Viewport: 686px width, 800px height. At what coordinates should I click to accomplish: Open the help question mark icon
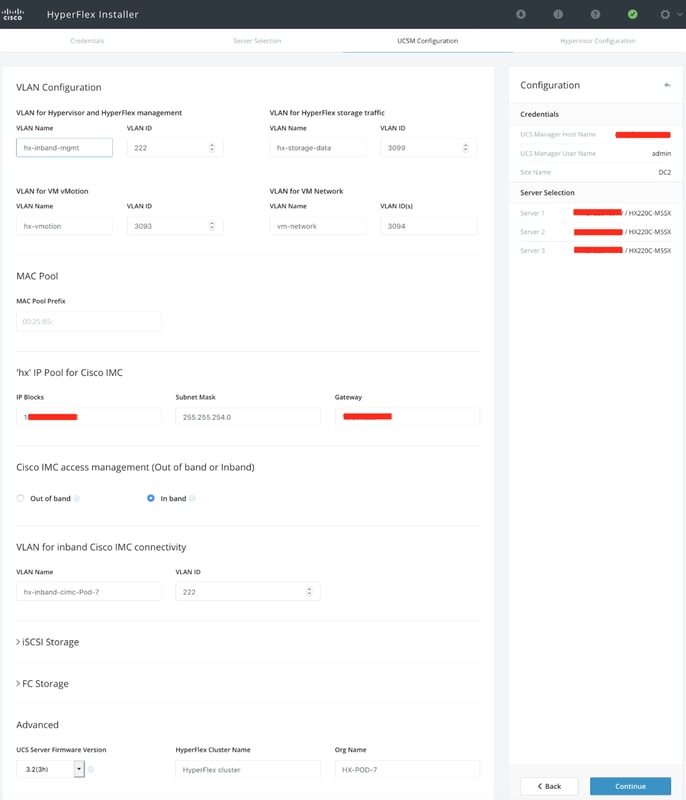pos(595,14)
